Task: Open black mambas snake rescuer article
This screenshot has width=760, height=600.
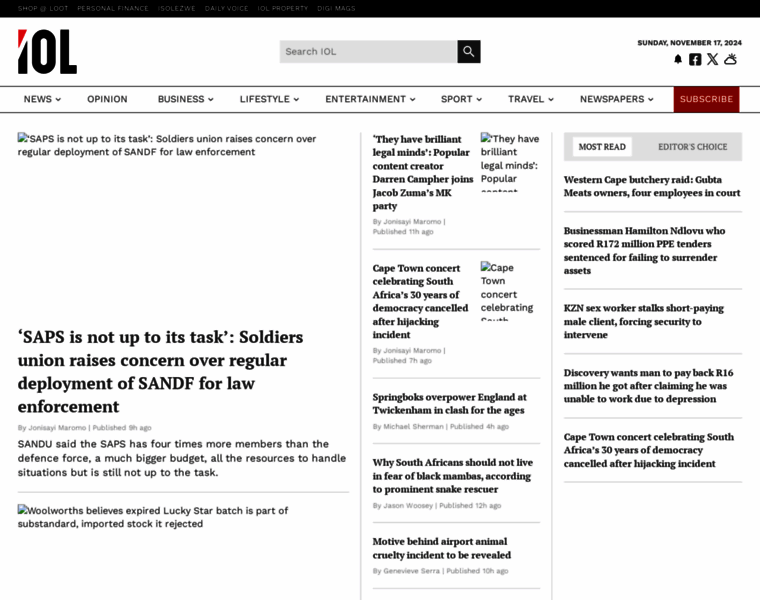Action: point(453,476)
